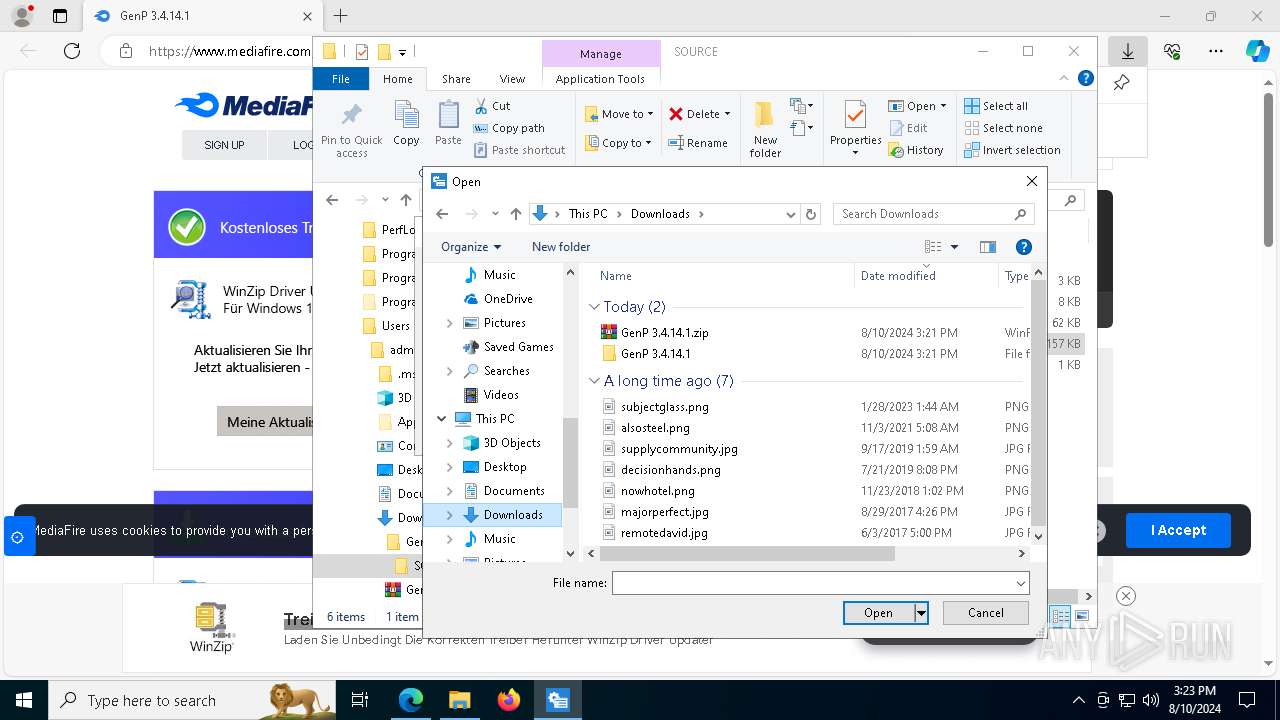1280x720 pixels.
Task: Click the Properties icon in Explorer ribbon
Action: 855,128
